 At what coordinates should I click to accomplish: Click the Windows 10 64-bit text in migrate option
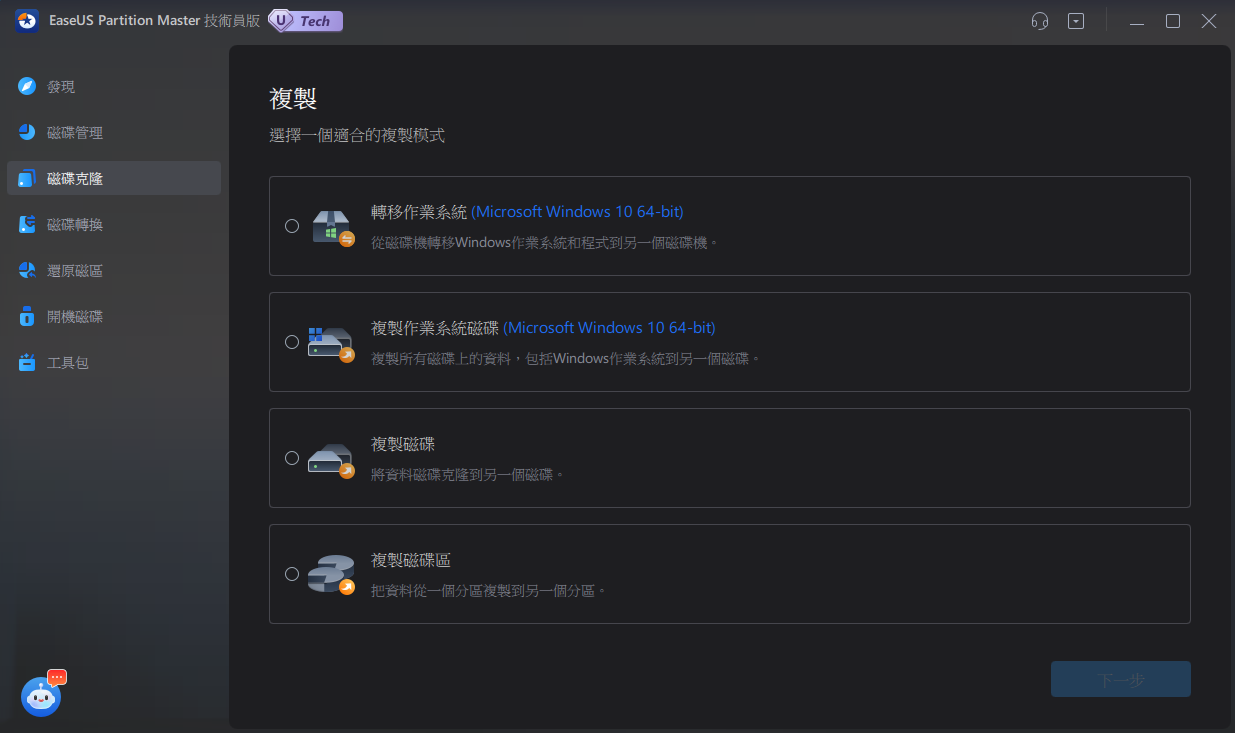tap(578, 212)
